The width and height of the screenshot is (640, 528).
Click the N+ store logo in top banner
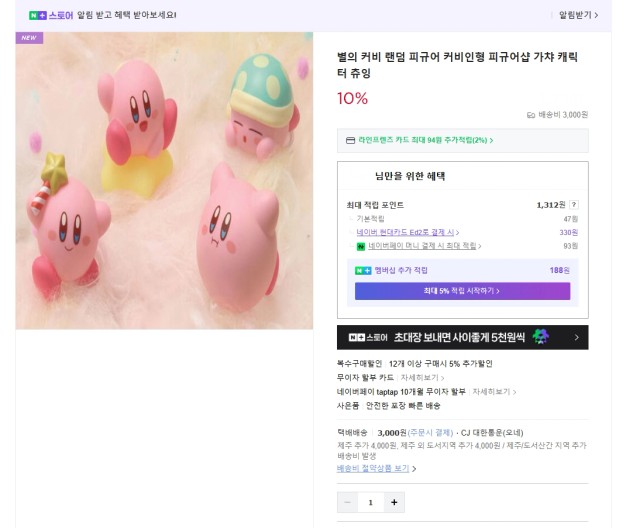point(51,16)
